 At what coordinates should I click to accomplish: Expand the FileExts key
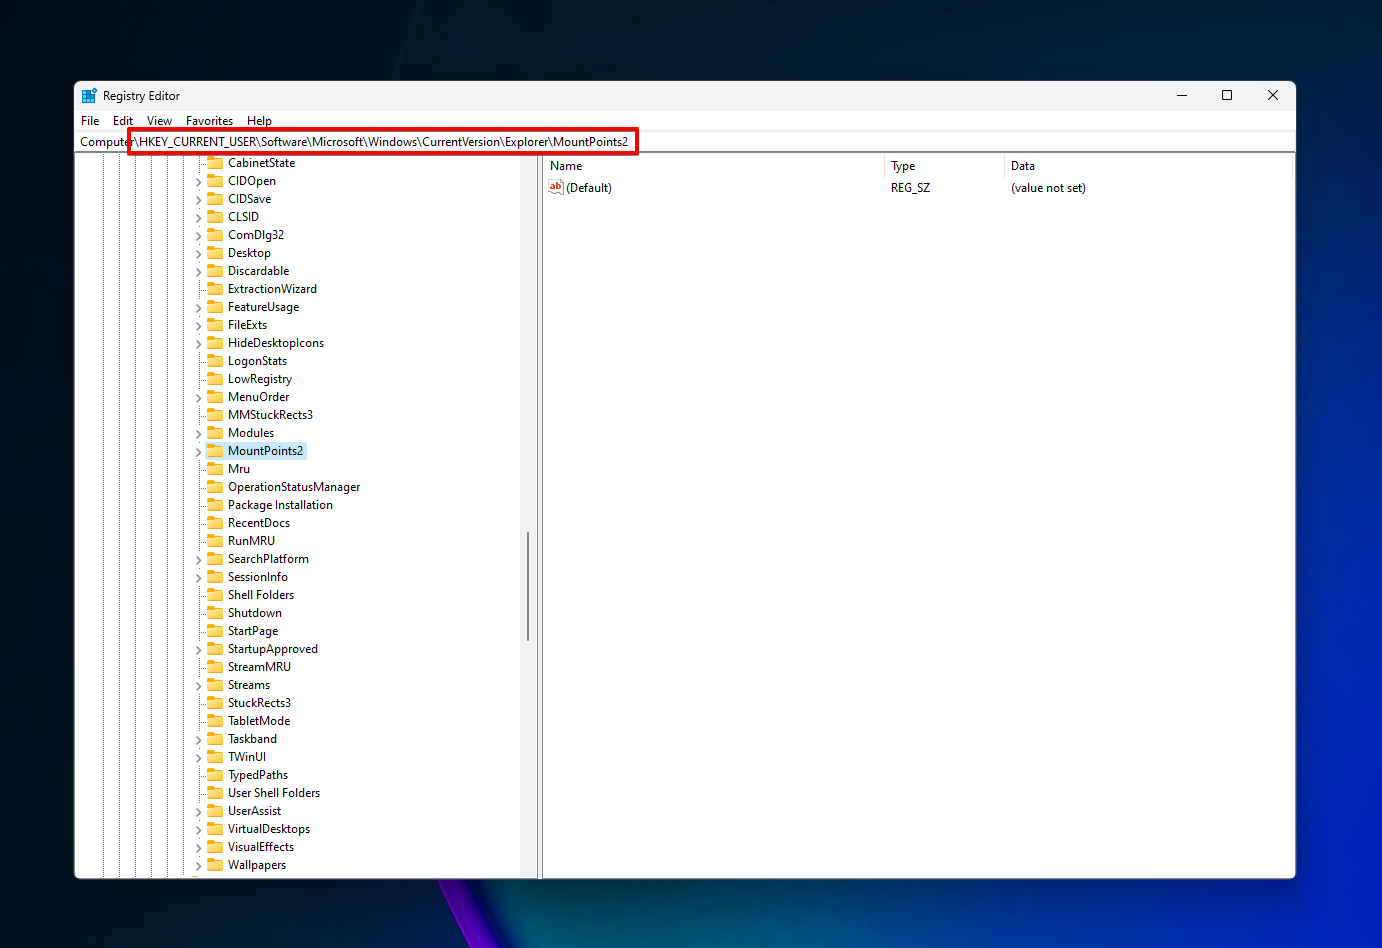(x=198, y=326)
